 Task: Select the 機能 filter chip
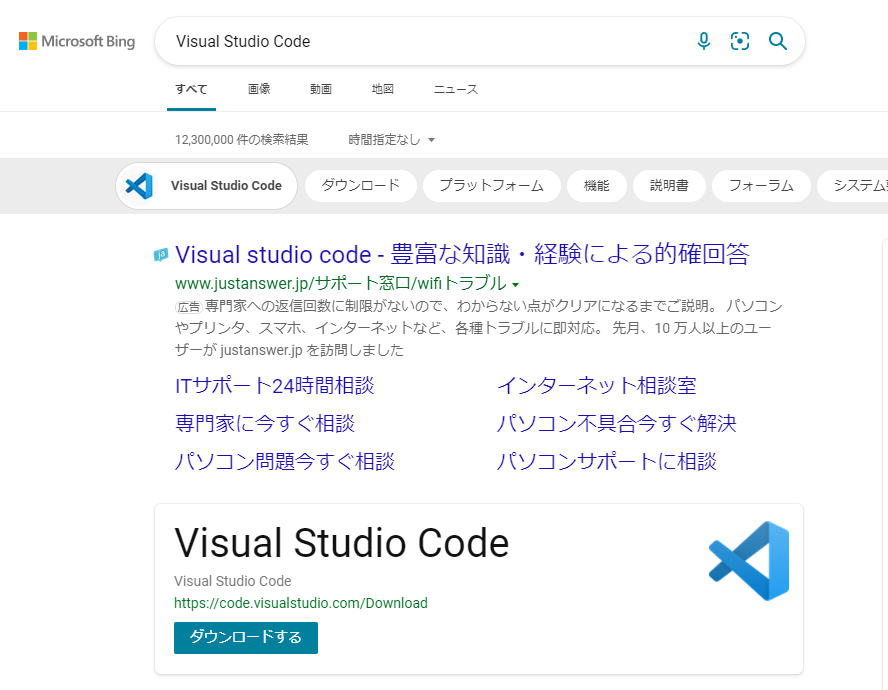(x=597, y=186)
